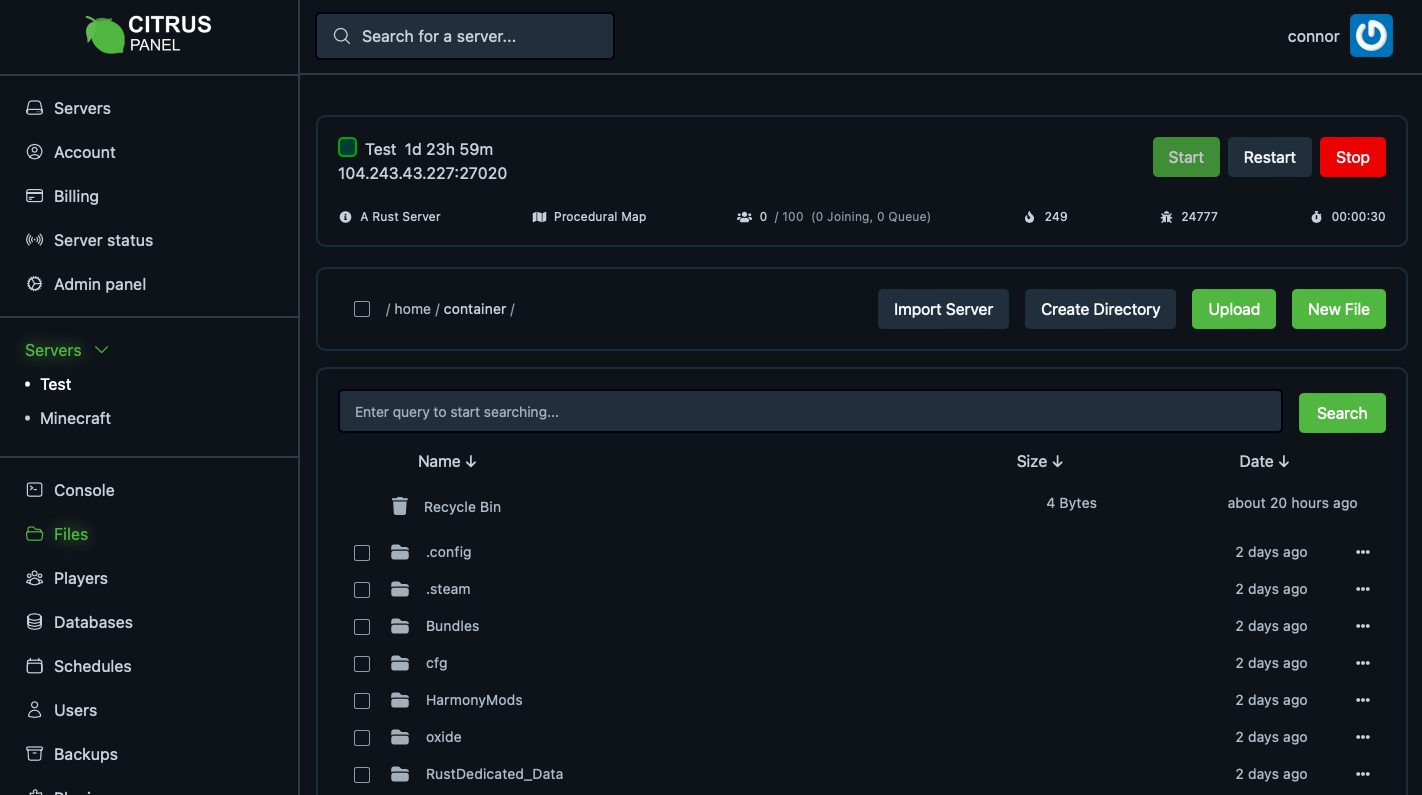
Task: Click the Server status signal icon
Action: pyautogui.click(x=33, y=240)
